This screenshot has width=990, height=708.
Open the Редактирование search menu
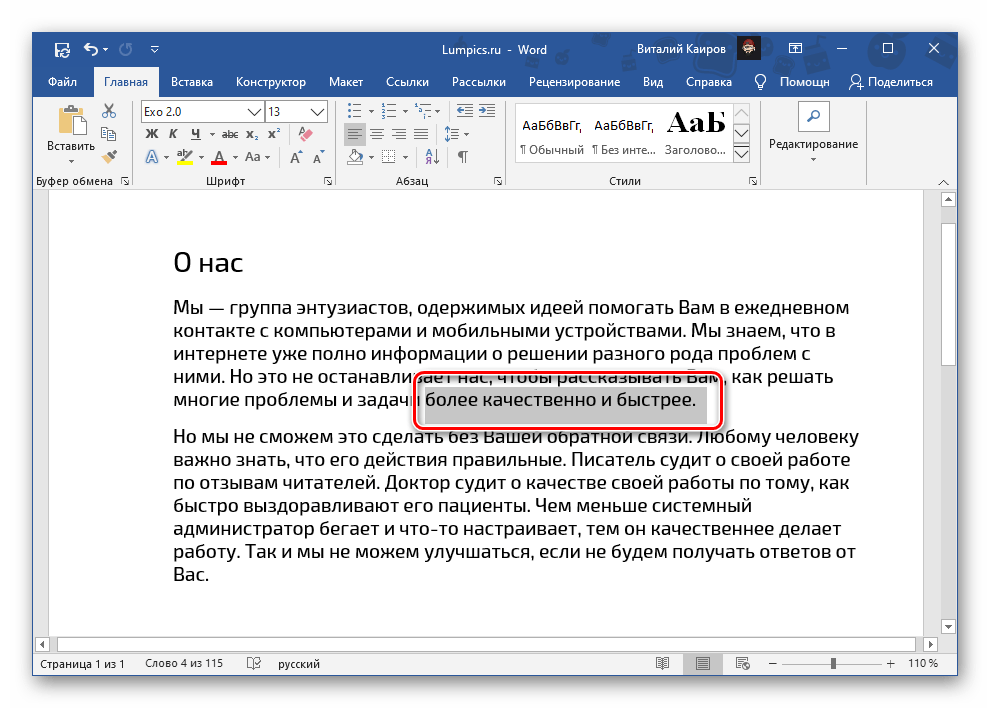(813, 133)
